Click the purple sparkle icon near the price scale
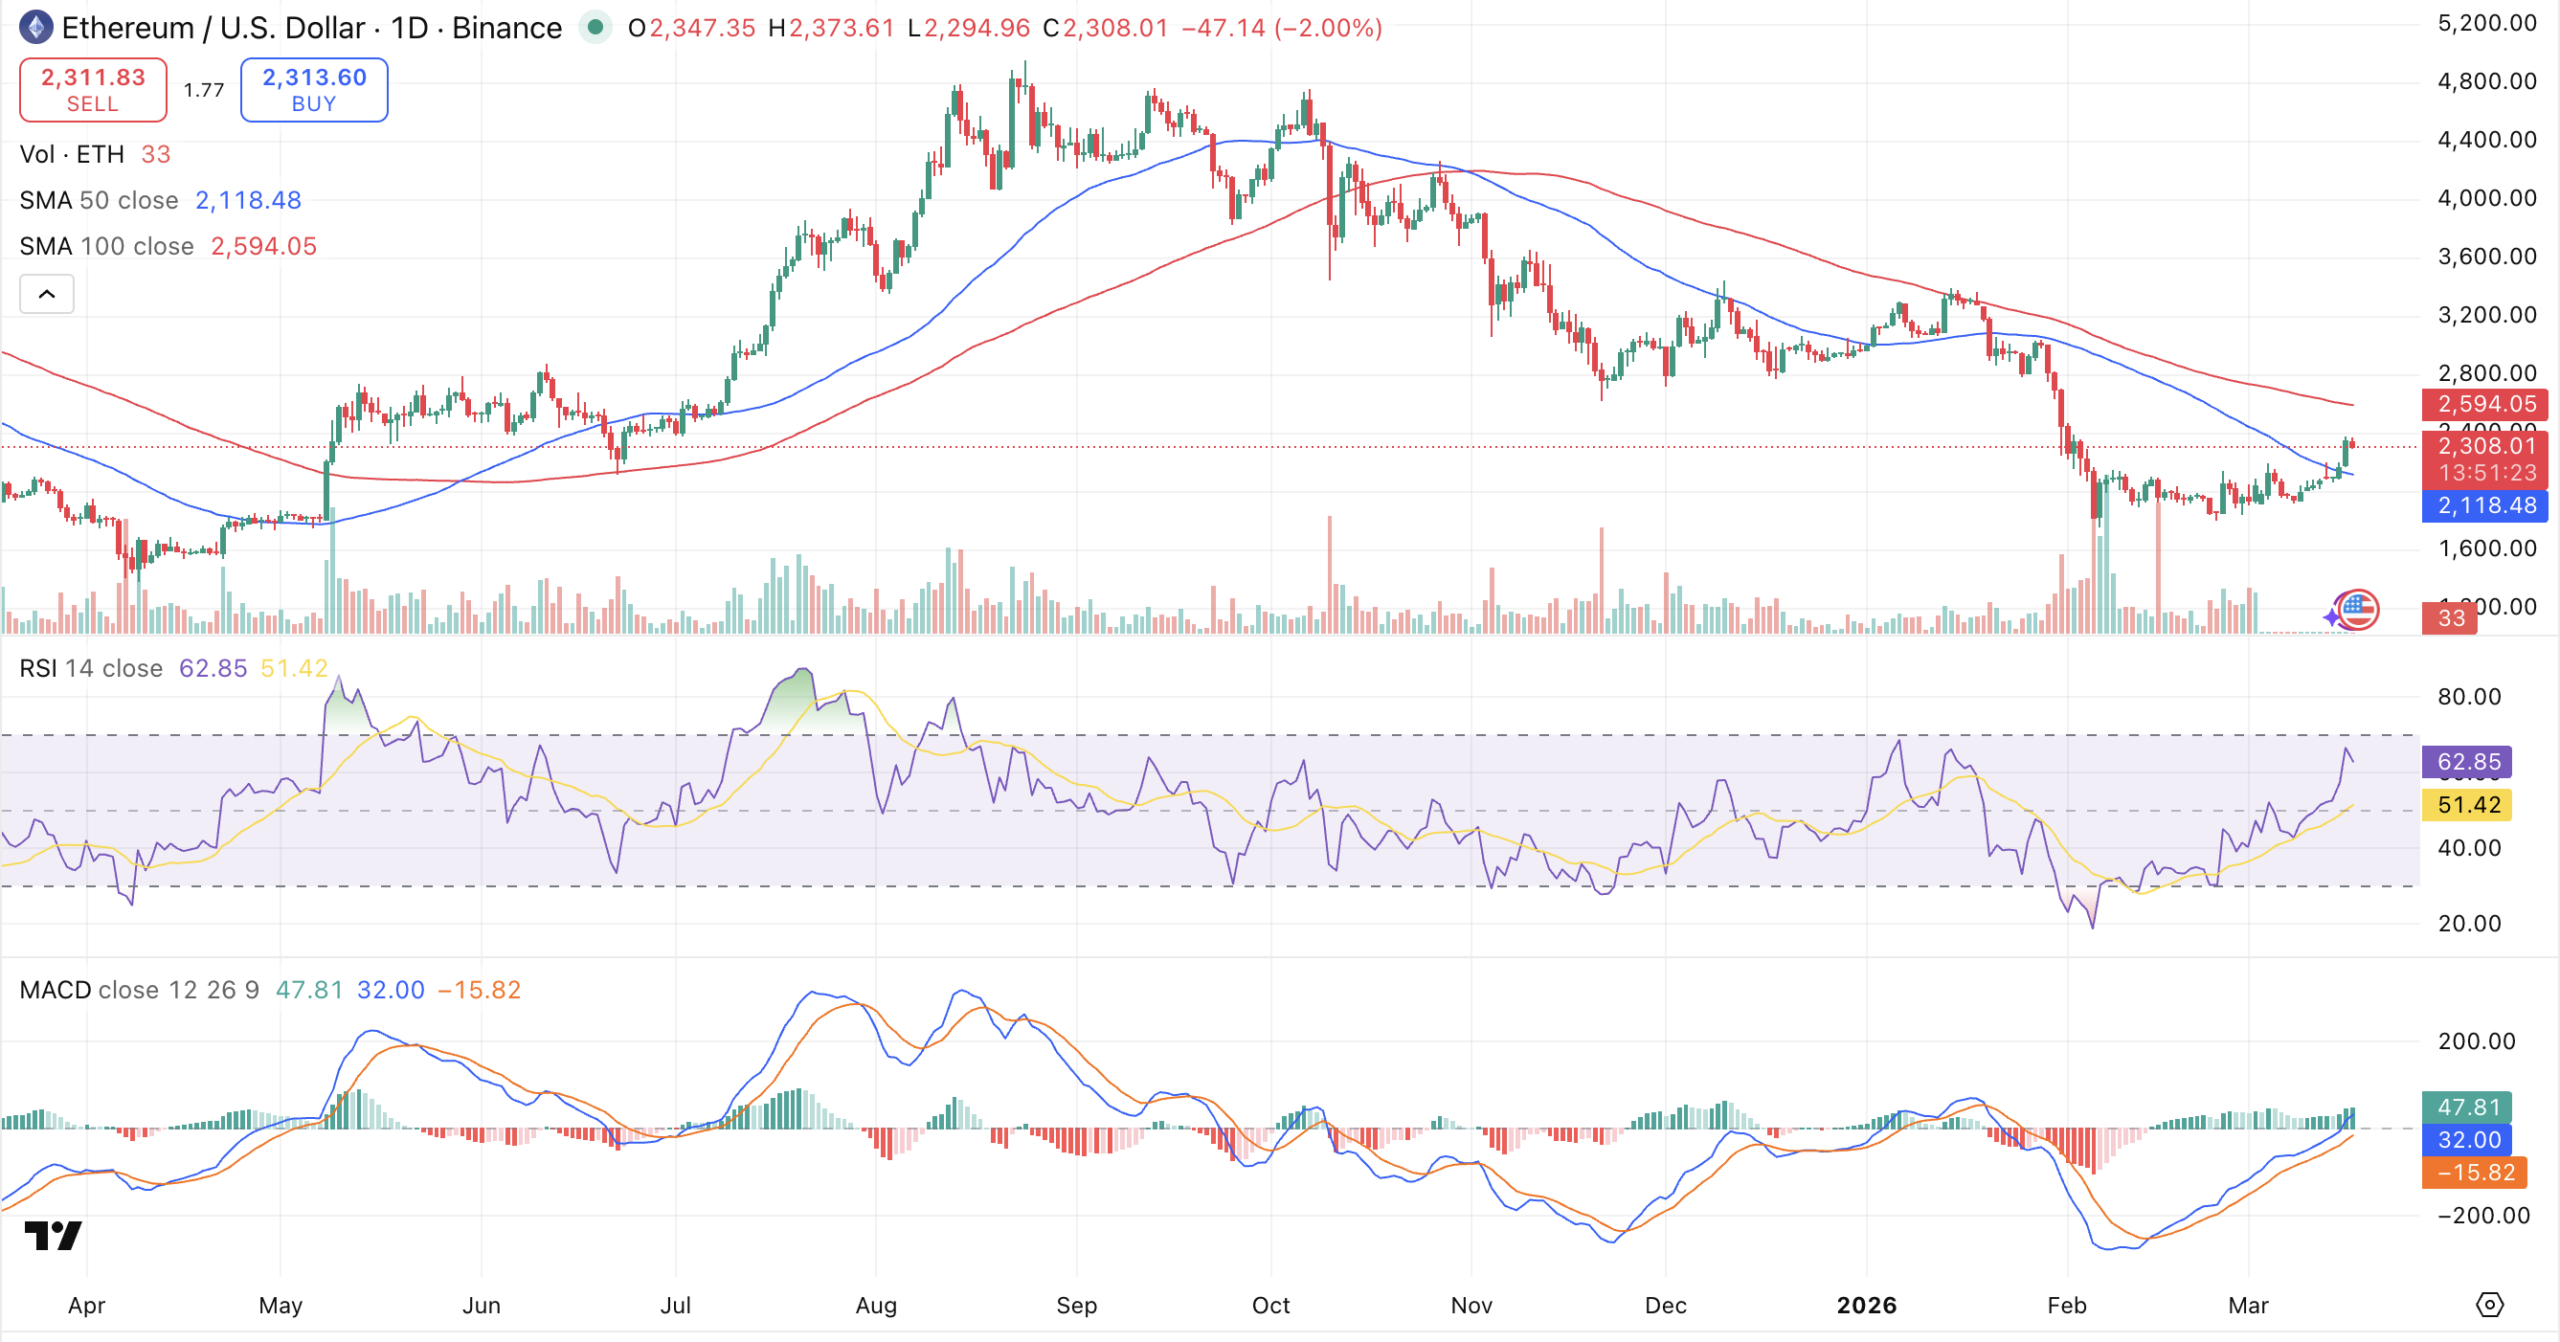 pyautogui.click(x=2332, y=617)
